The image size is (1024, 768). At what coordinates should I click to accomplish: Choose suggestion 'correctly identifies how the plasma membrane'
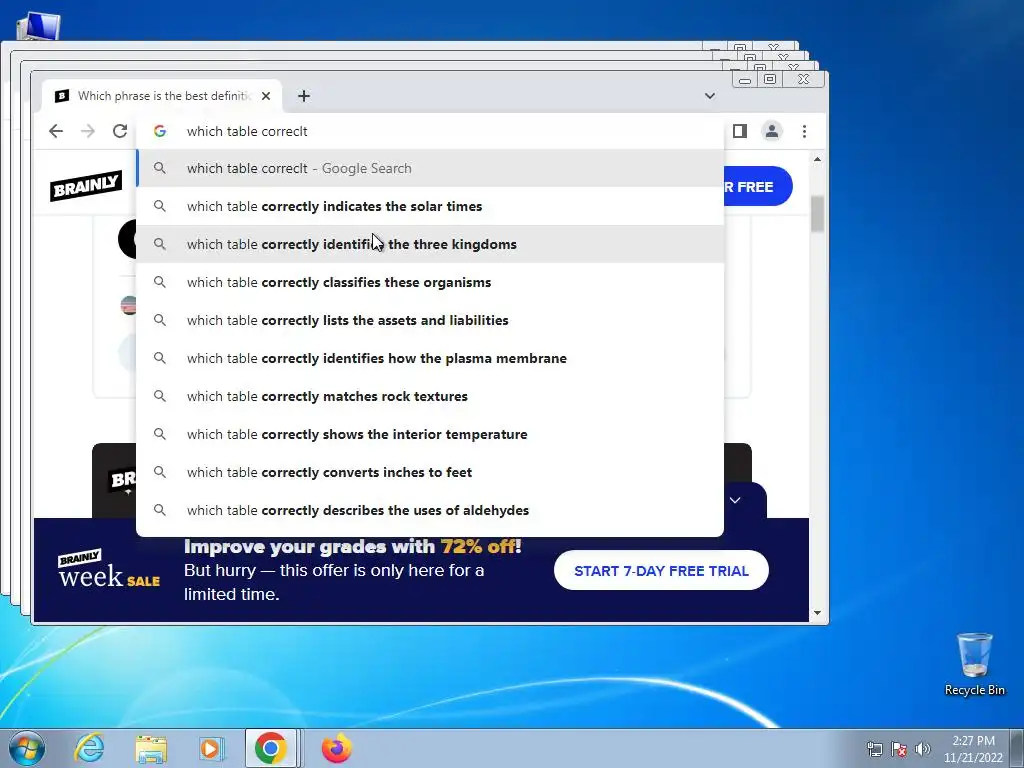(430, 358)
